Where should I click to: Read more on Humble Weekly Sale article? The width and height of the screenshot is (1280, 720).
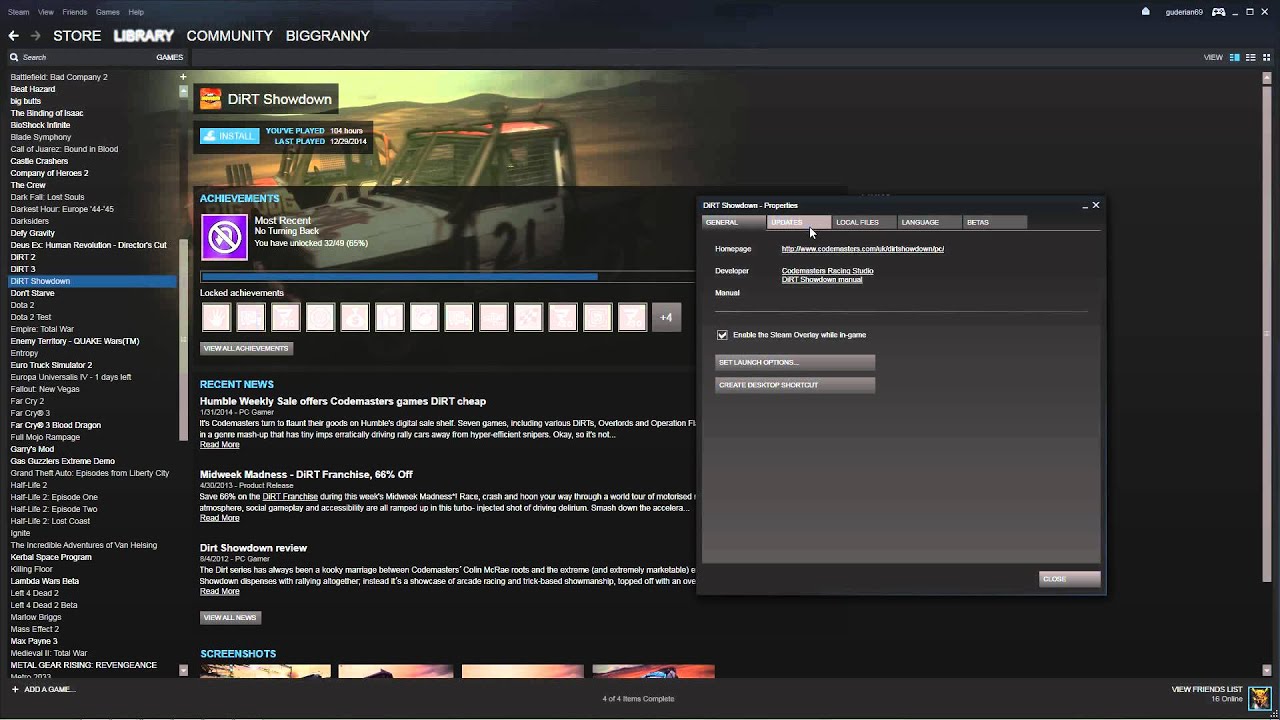point(219,445)
